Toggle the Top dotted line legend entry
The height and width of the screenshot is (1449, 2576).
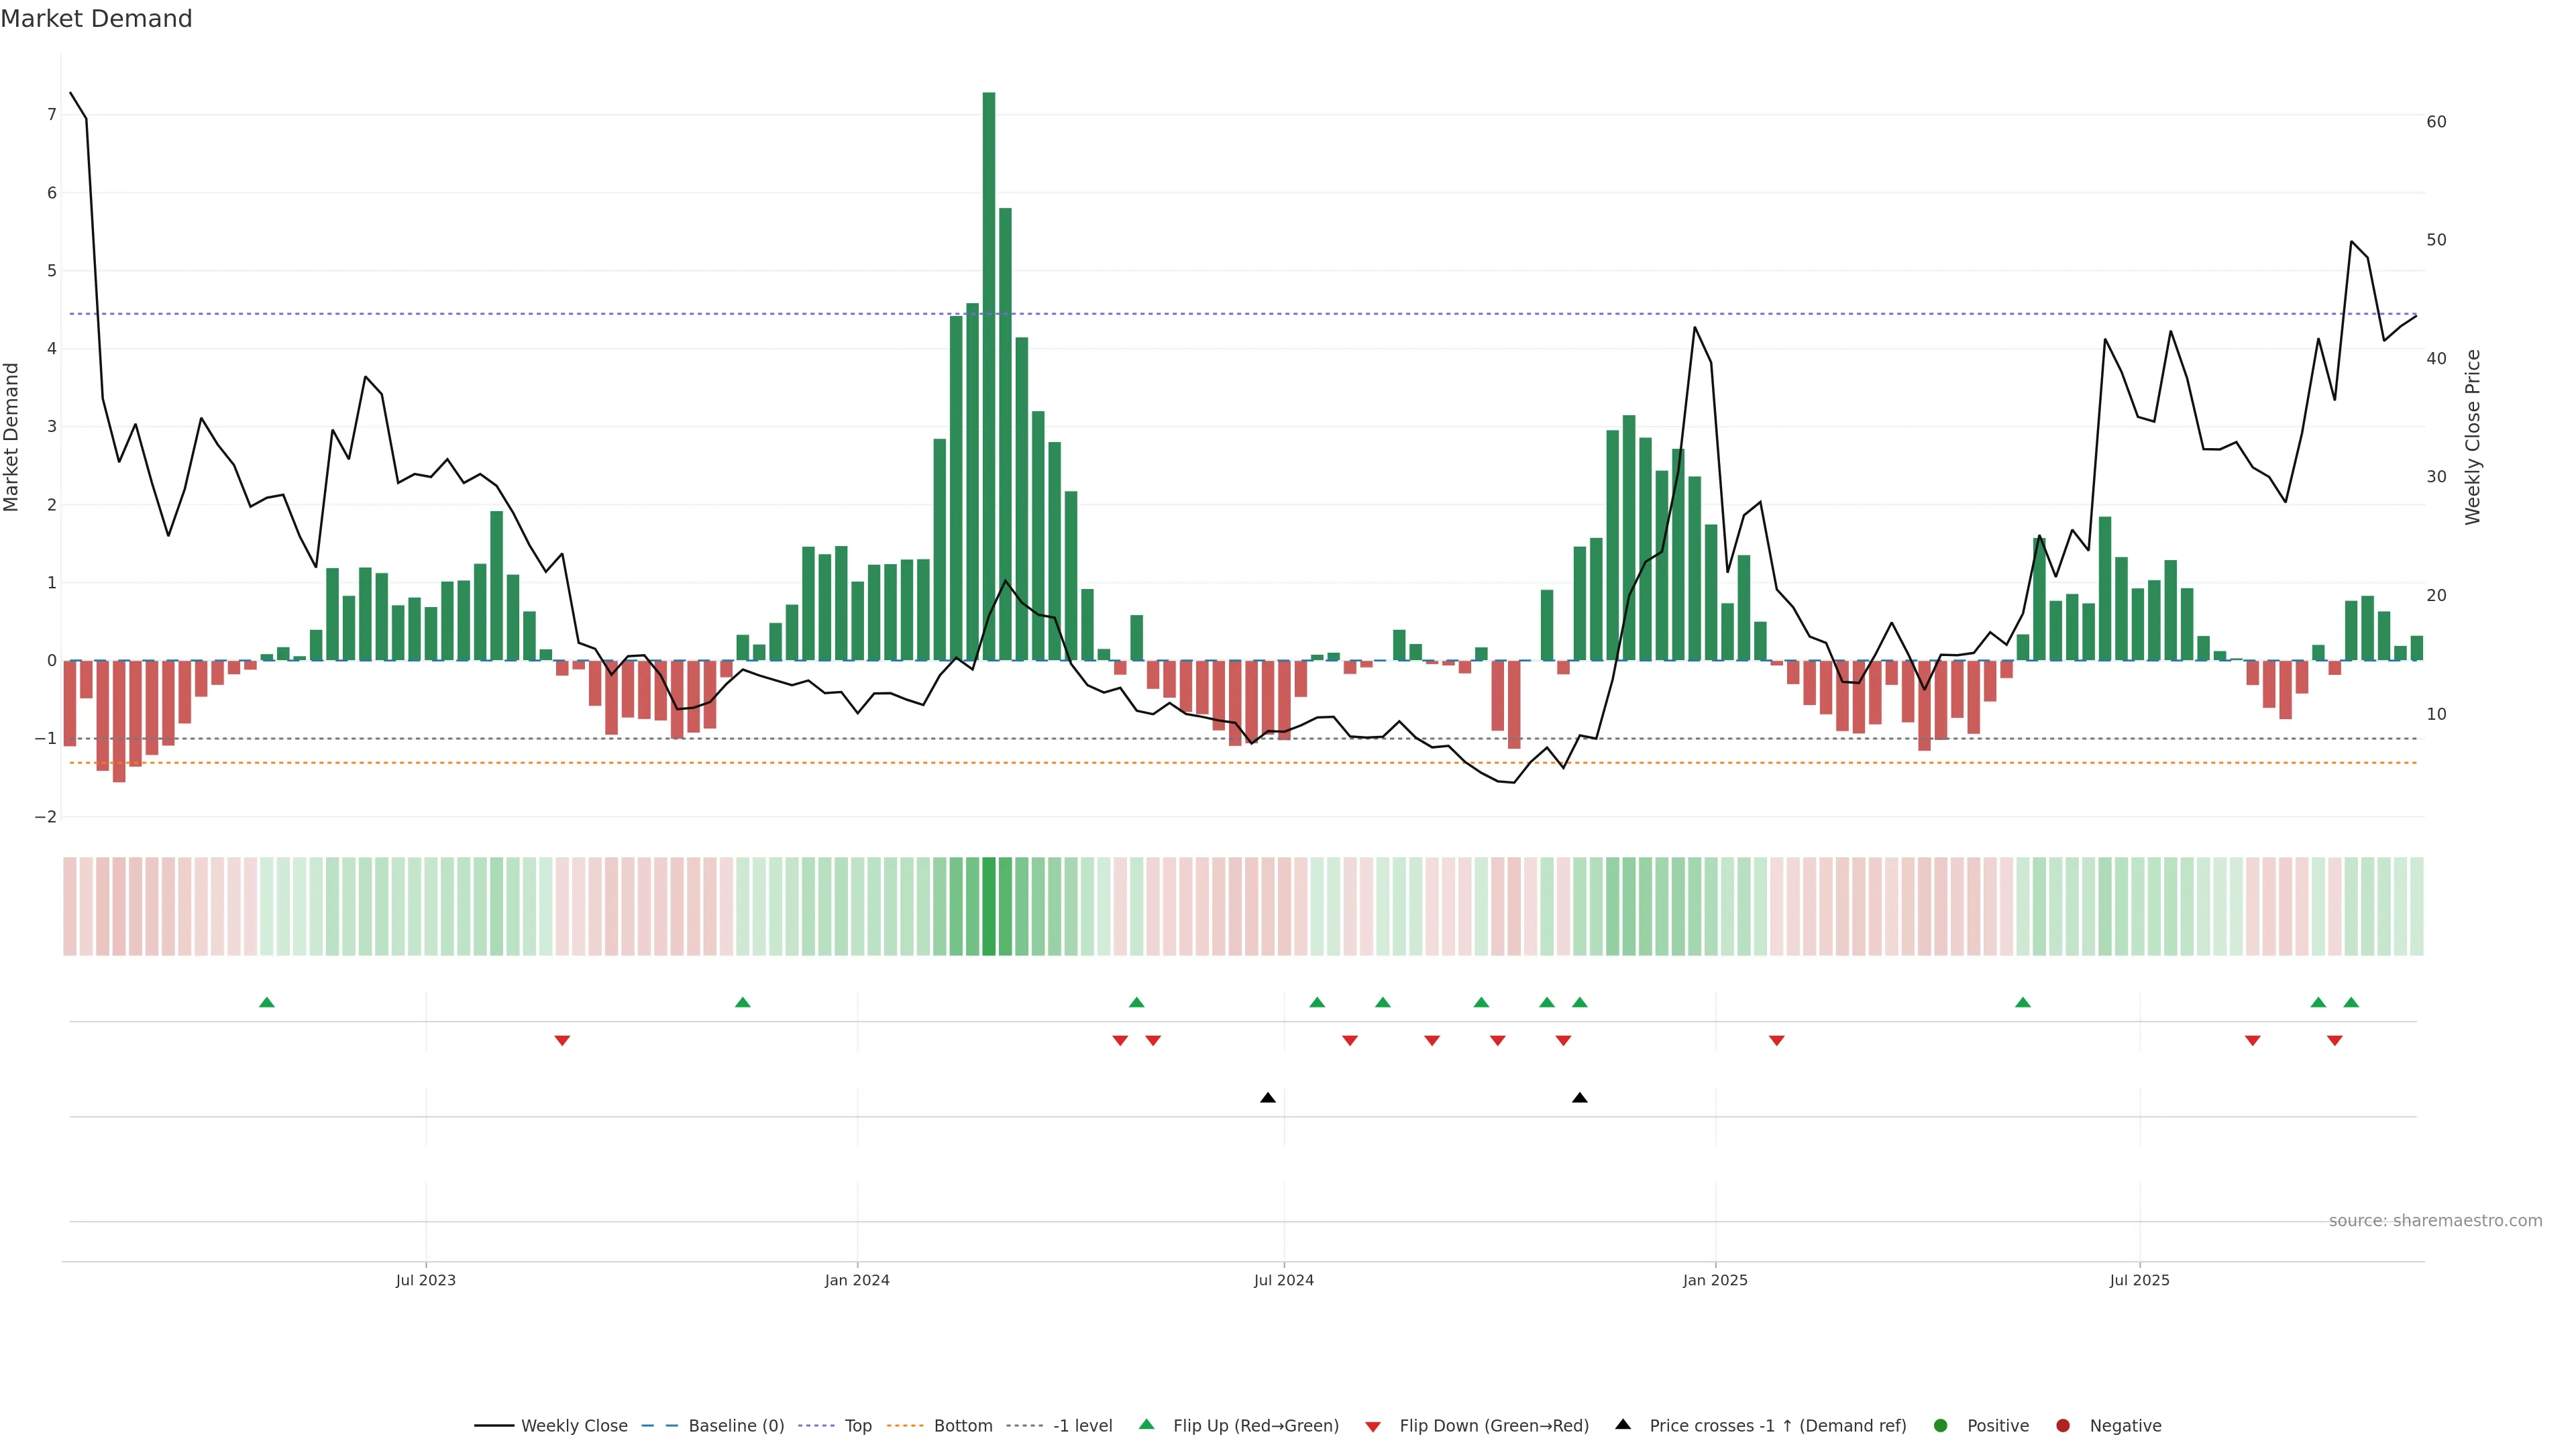coord(857,1425)
